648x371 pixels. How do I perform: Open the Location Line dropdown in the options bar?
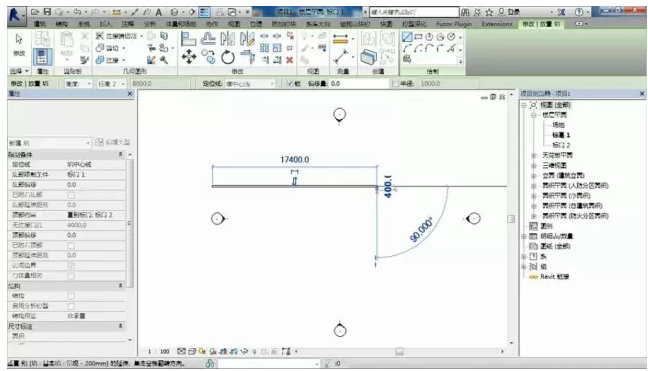pos(250,84)
